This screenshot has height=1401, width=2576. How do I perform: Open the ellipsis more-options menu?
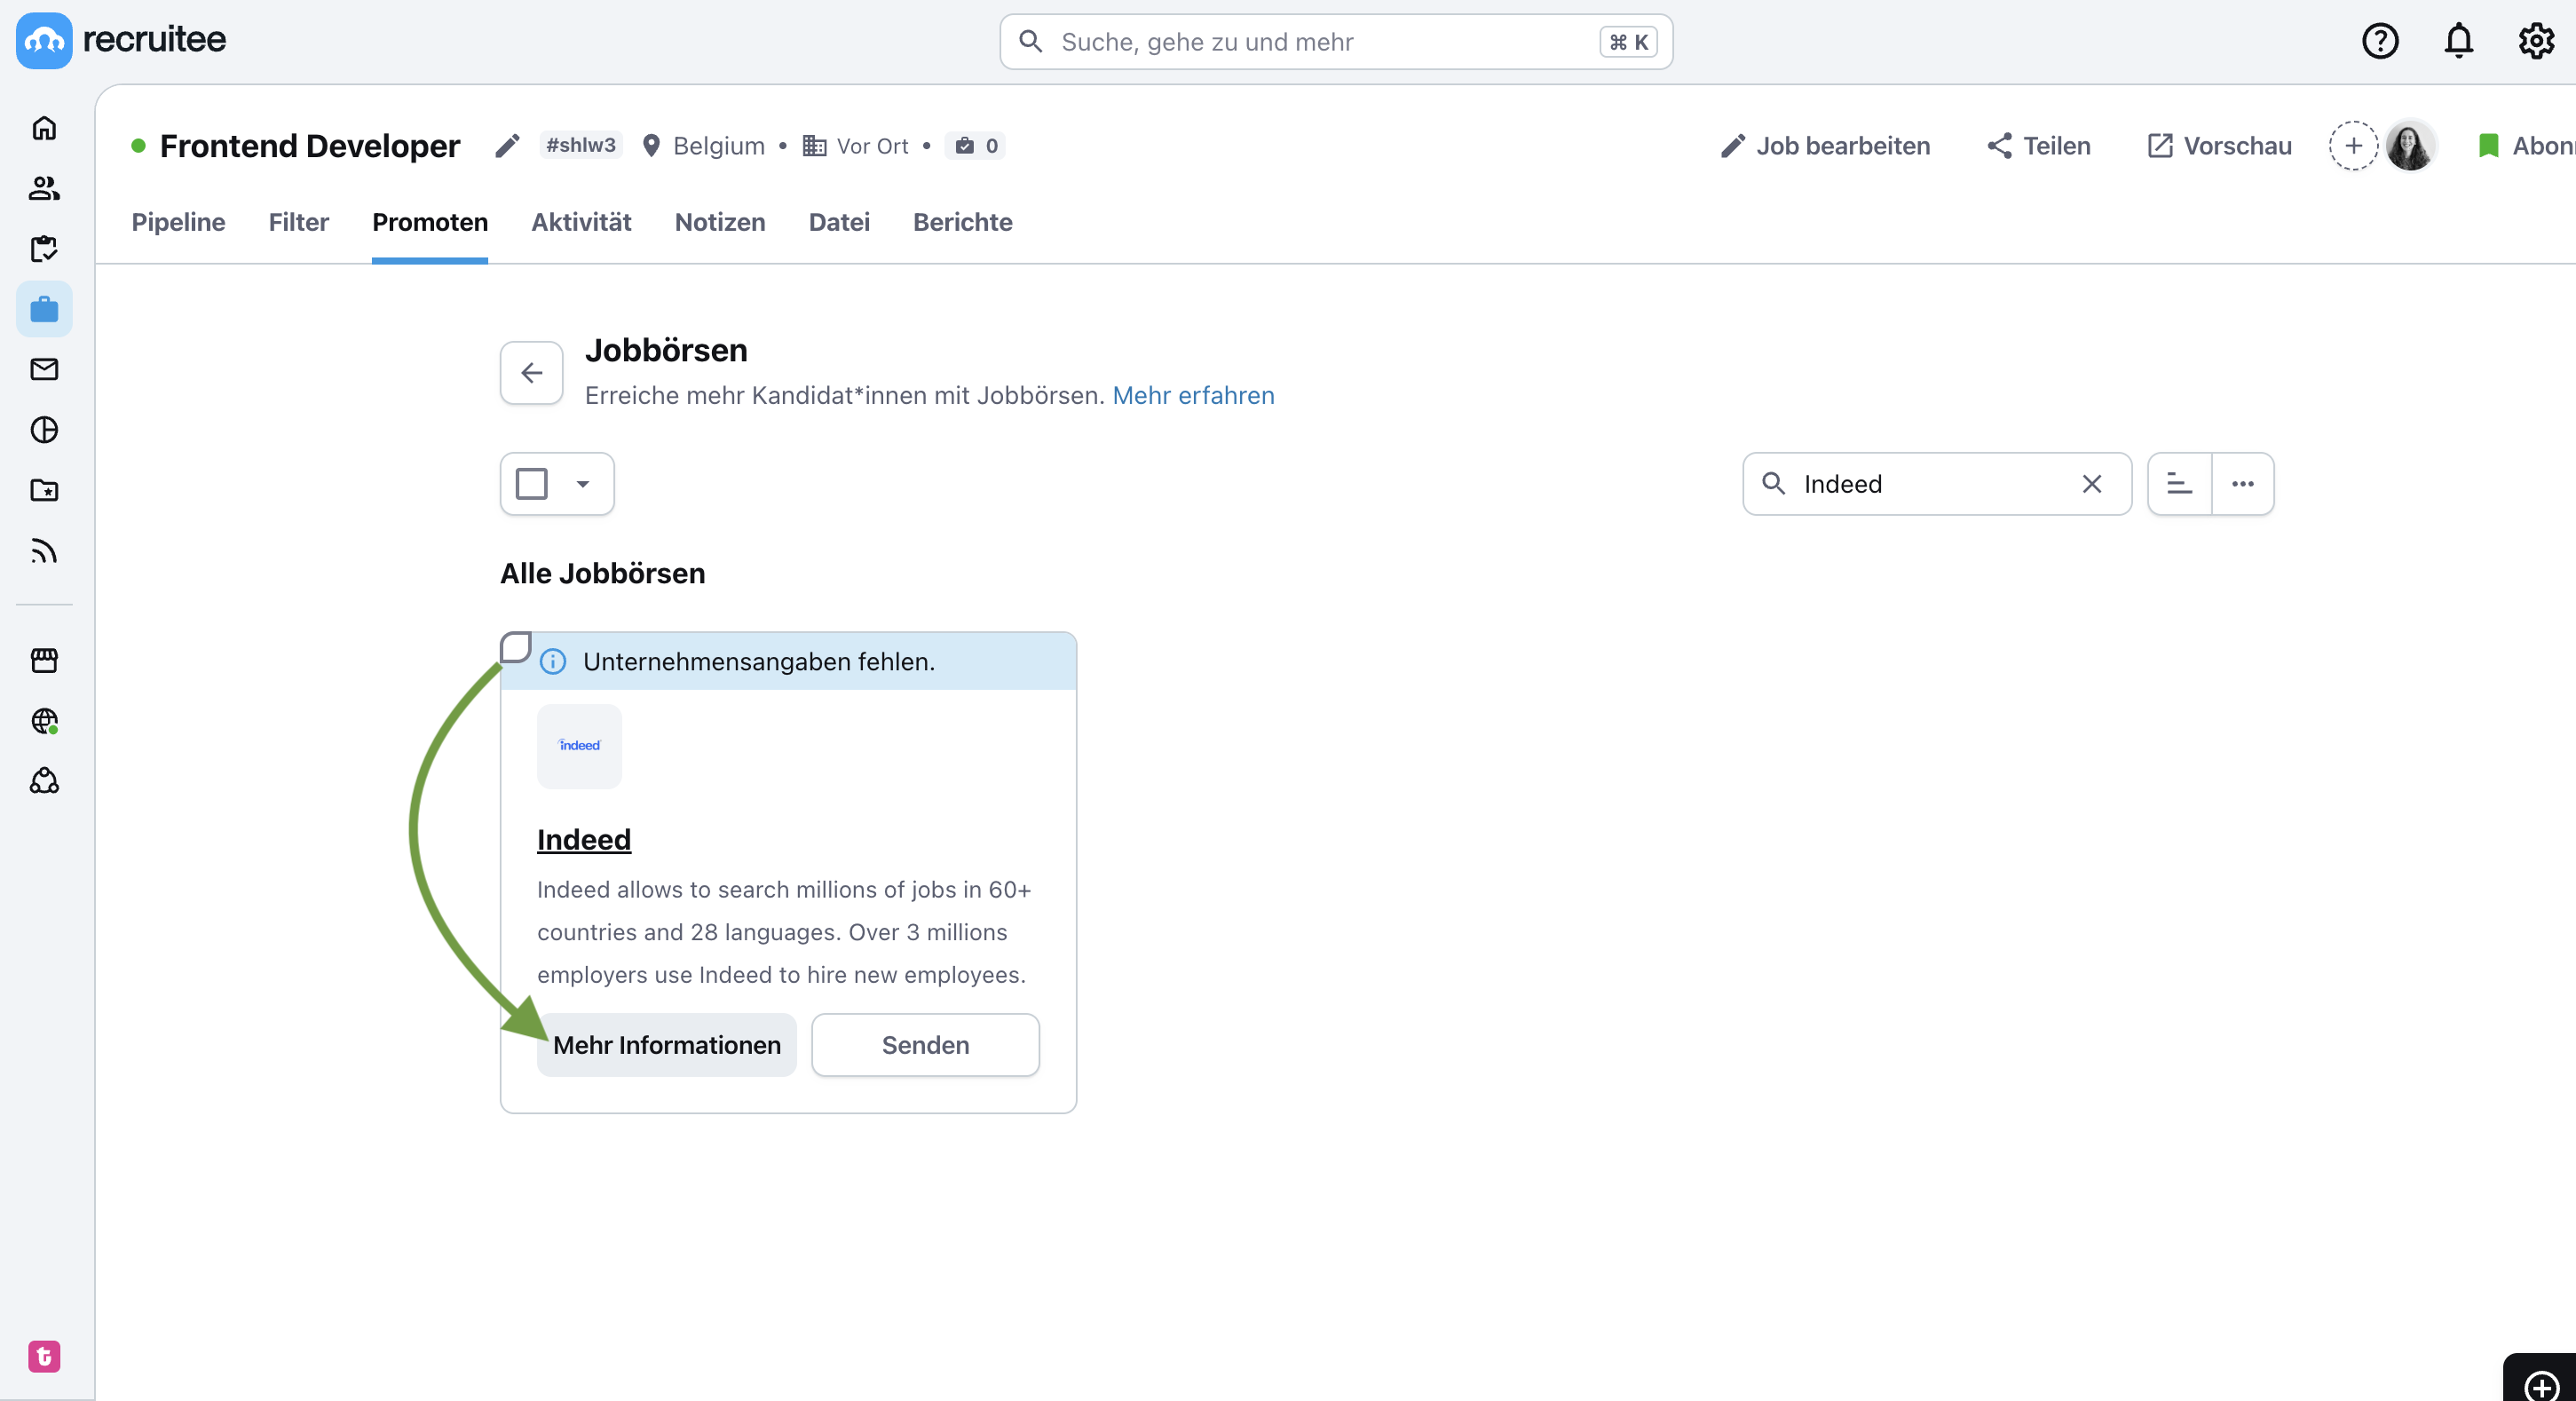[2243, 484]
